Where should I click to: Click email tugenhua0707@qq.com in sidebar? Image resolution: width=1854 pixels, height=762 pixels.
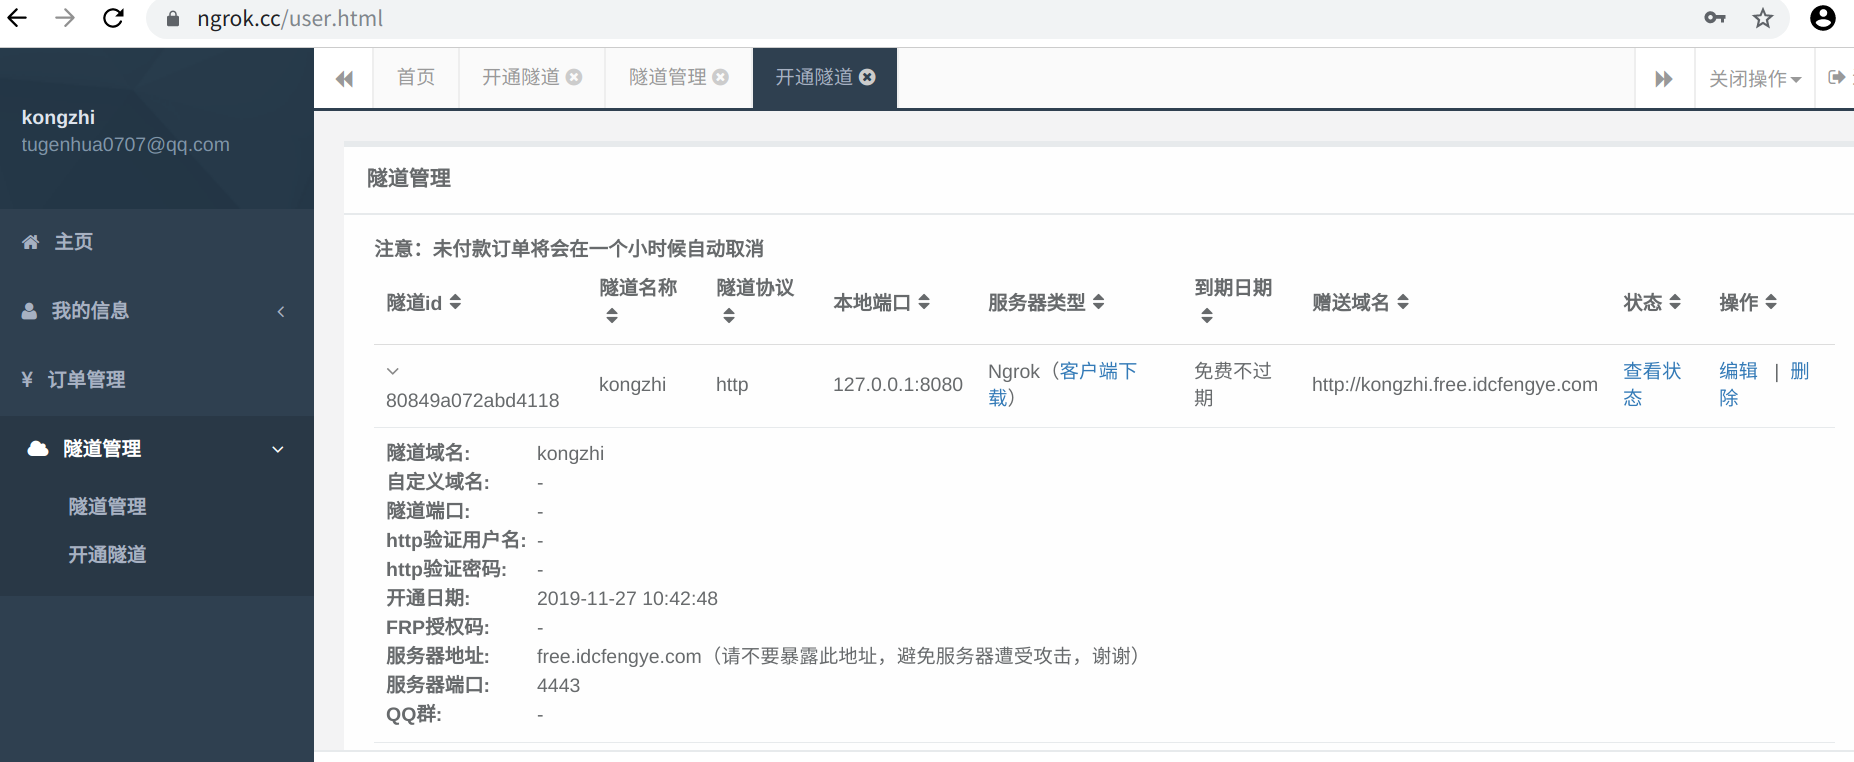[x=126, y=144]
